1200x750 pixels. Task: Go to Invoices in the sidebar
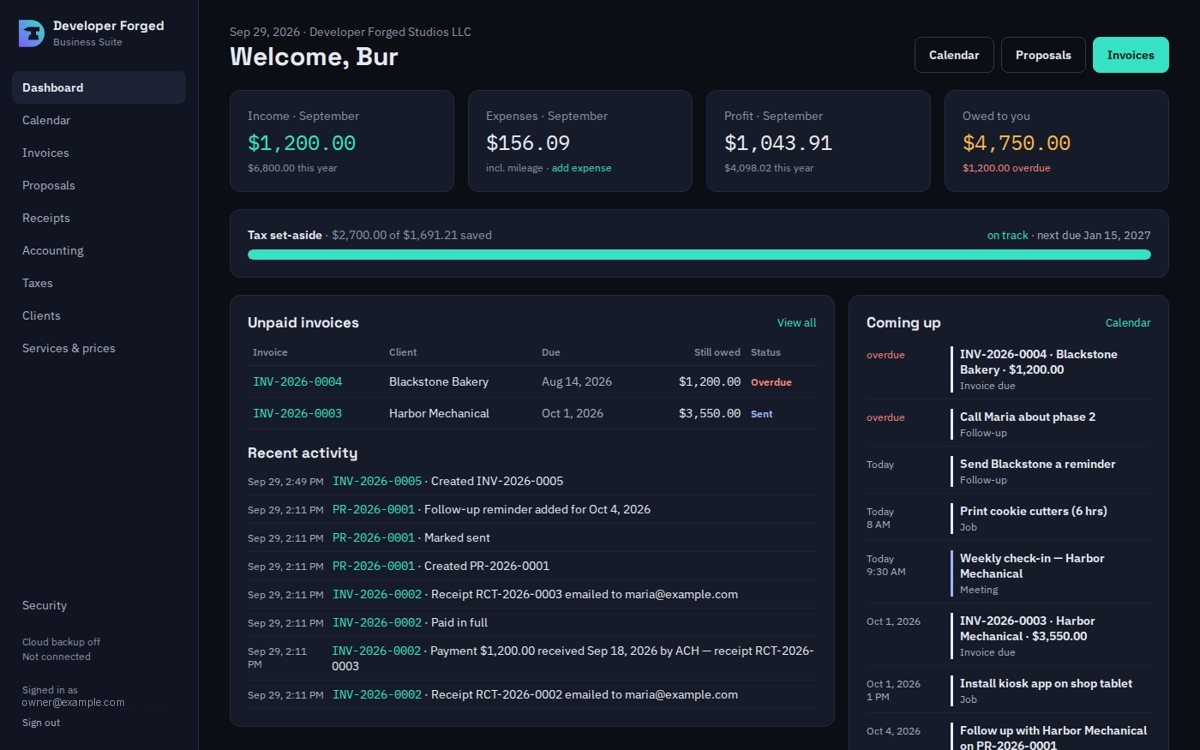[99, 153]
